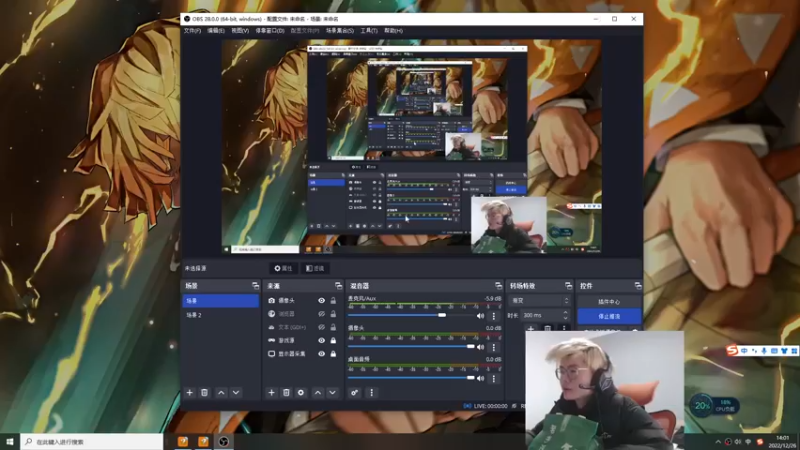The image size is (800, 450).
Task: Click the 插件中心 button in 控件 panel
Action: tap(609, 302)
